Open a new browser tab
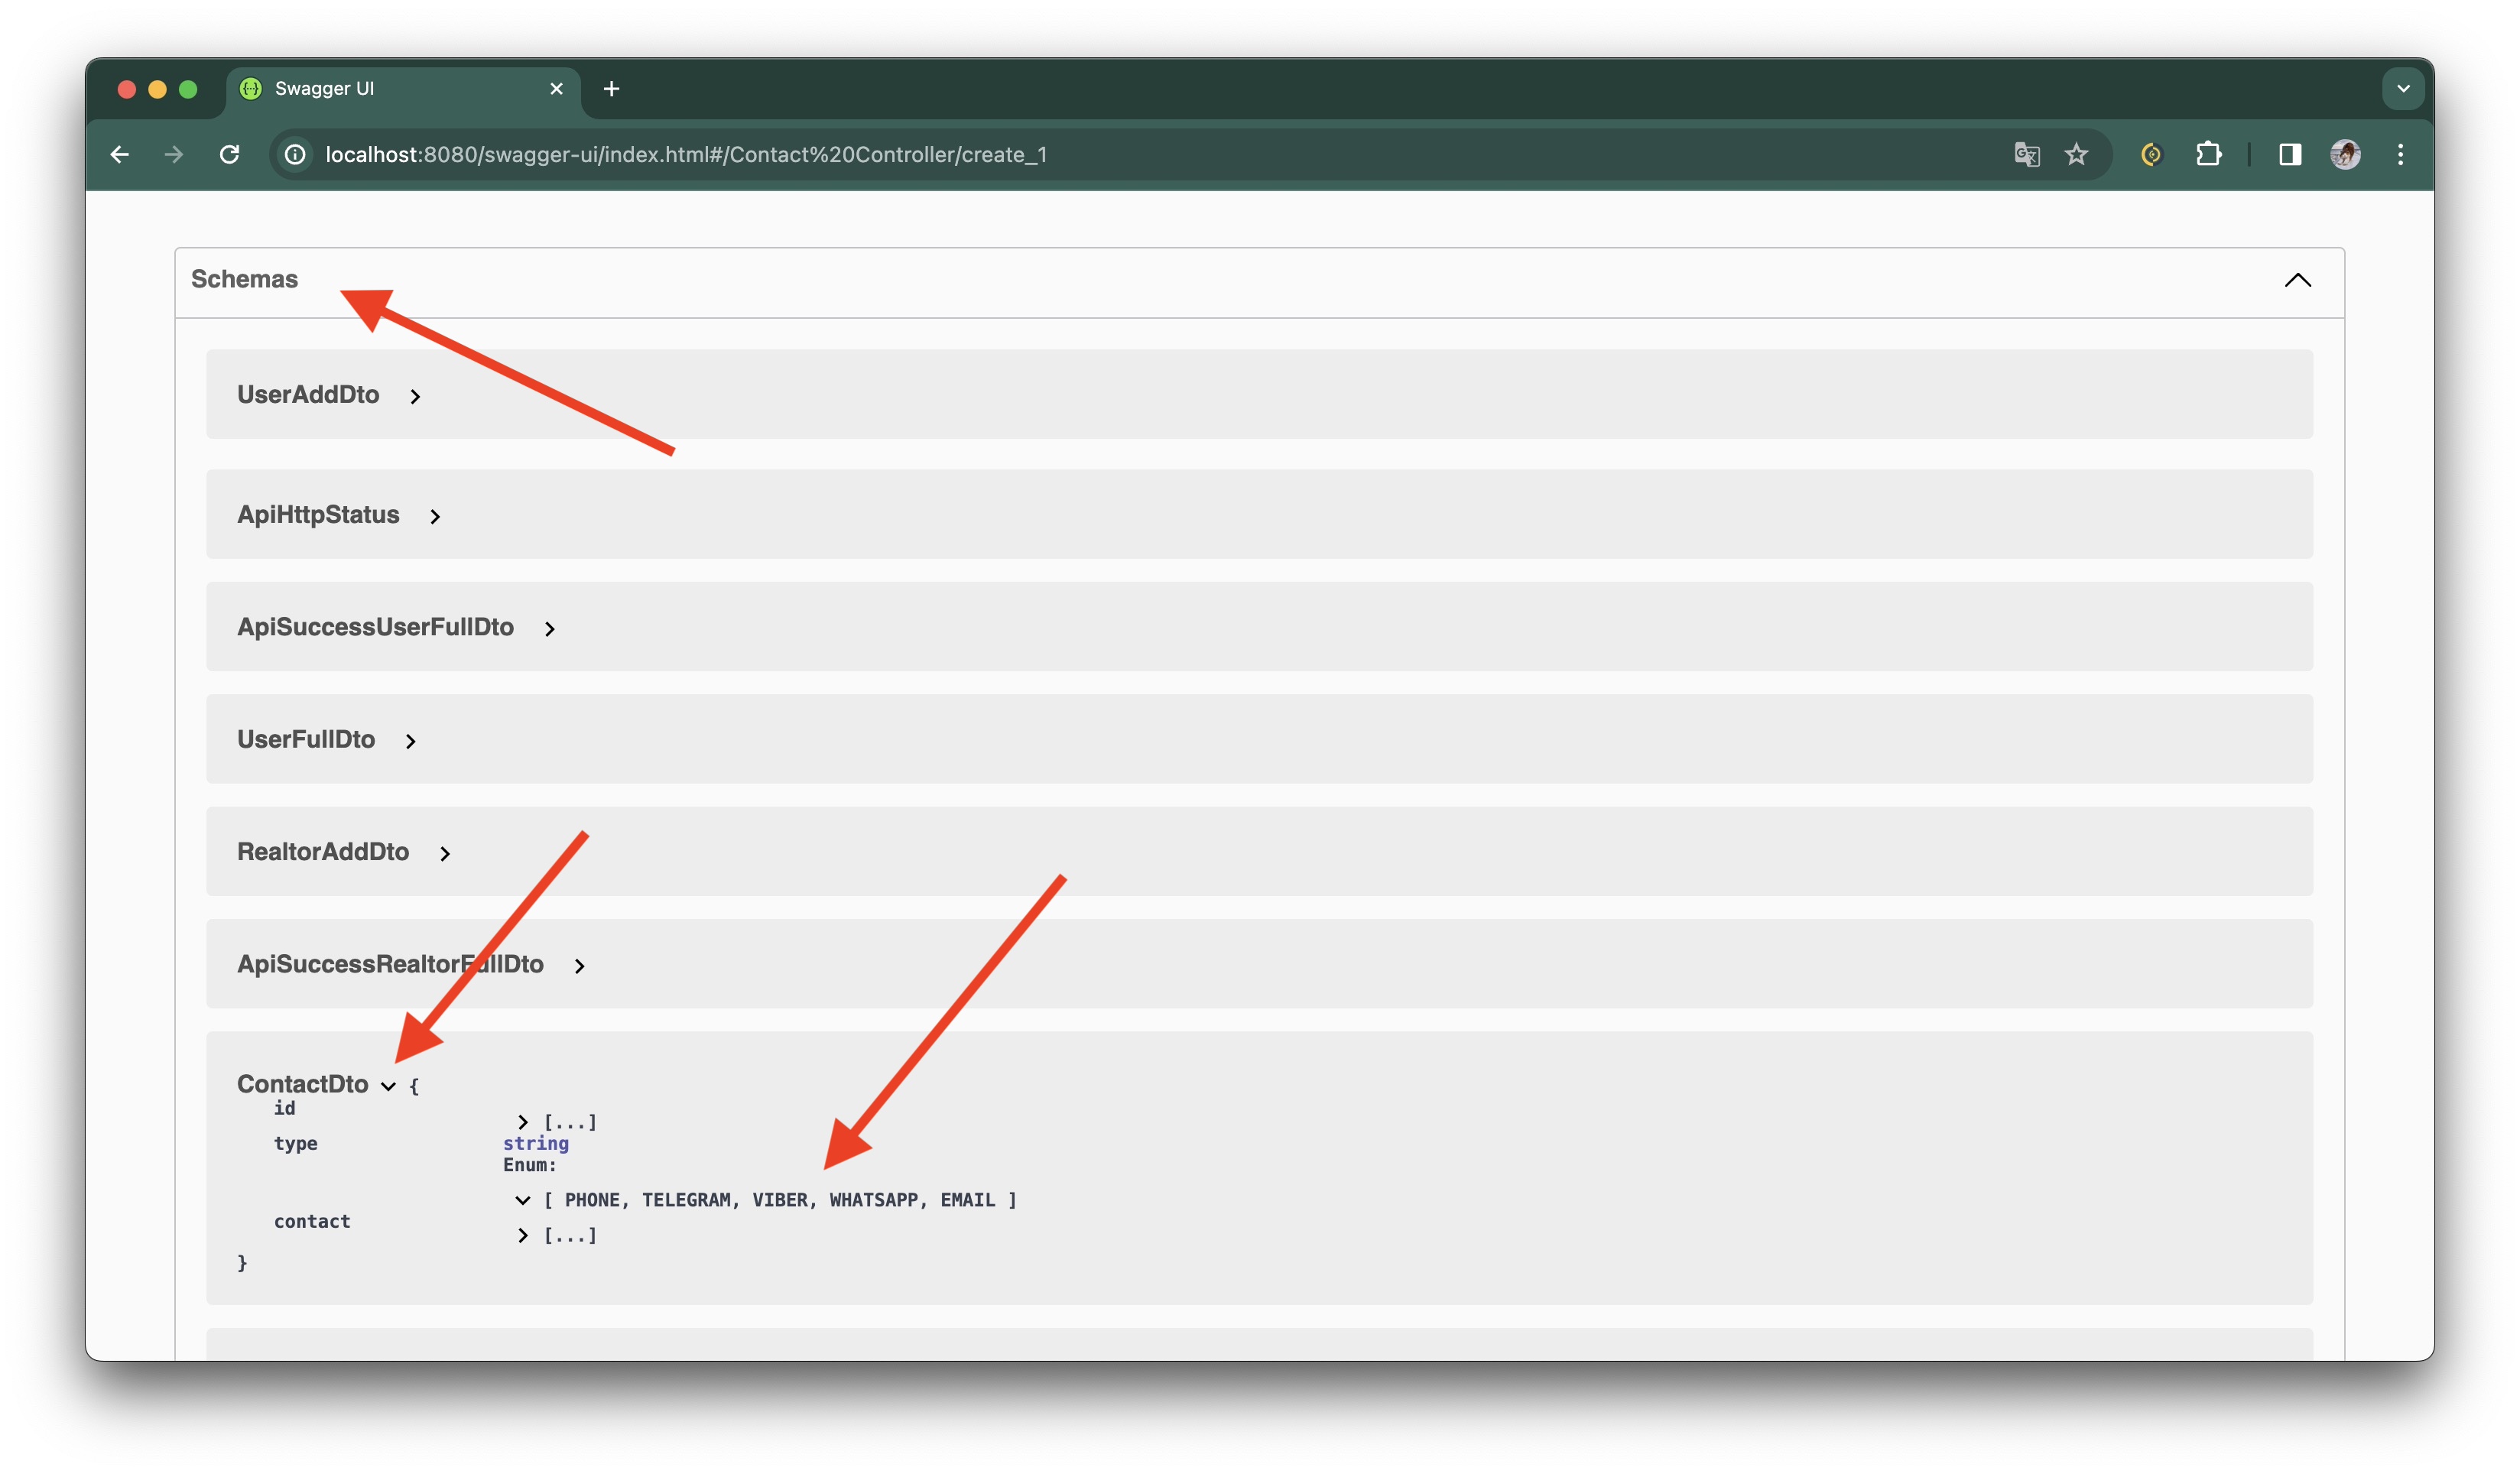Viewport: 2520px width, 1474px height. tap(611, 89)
